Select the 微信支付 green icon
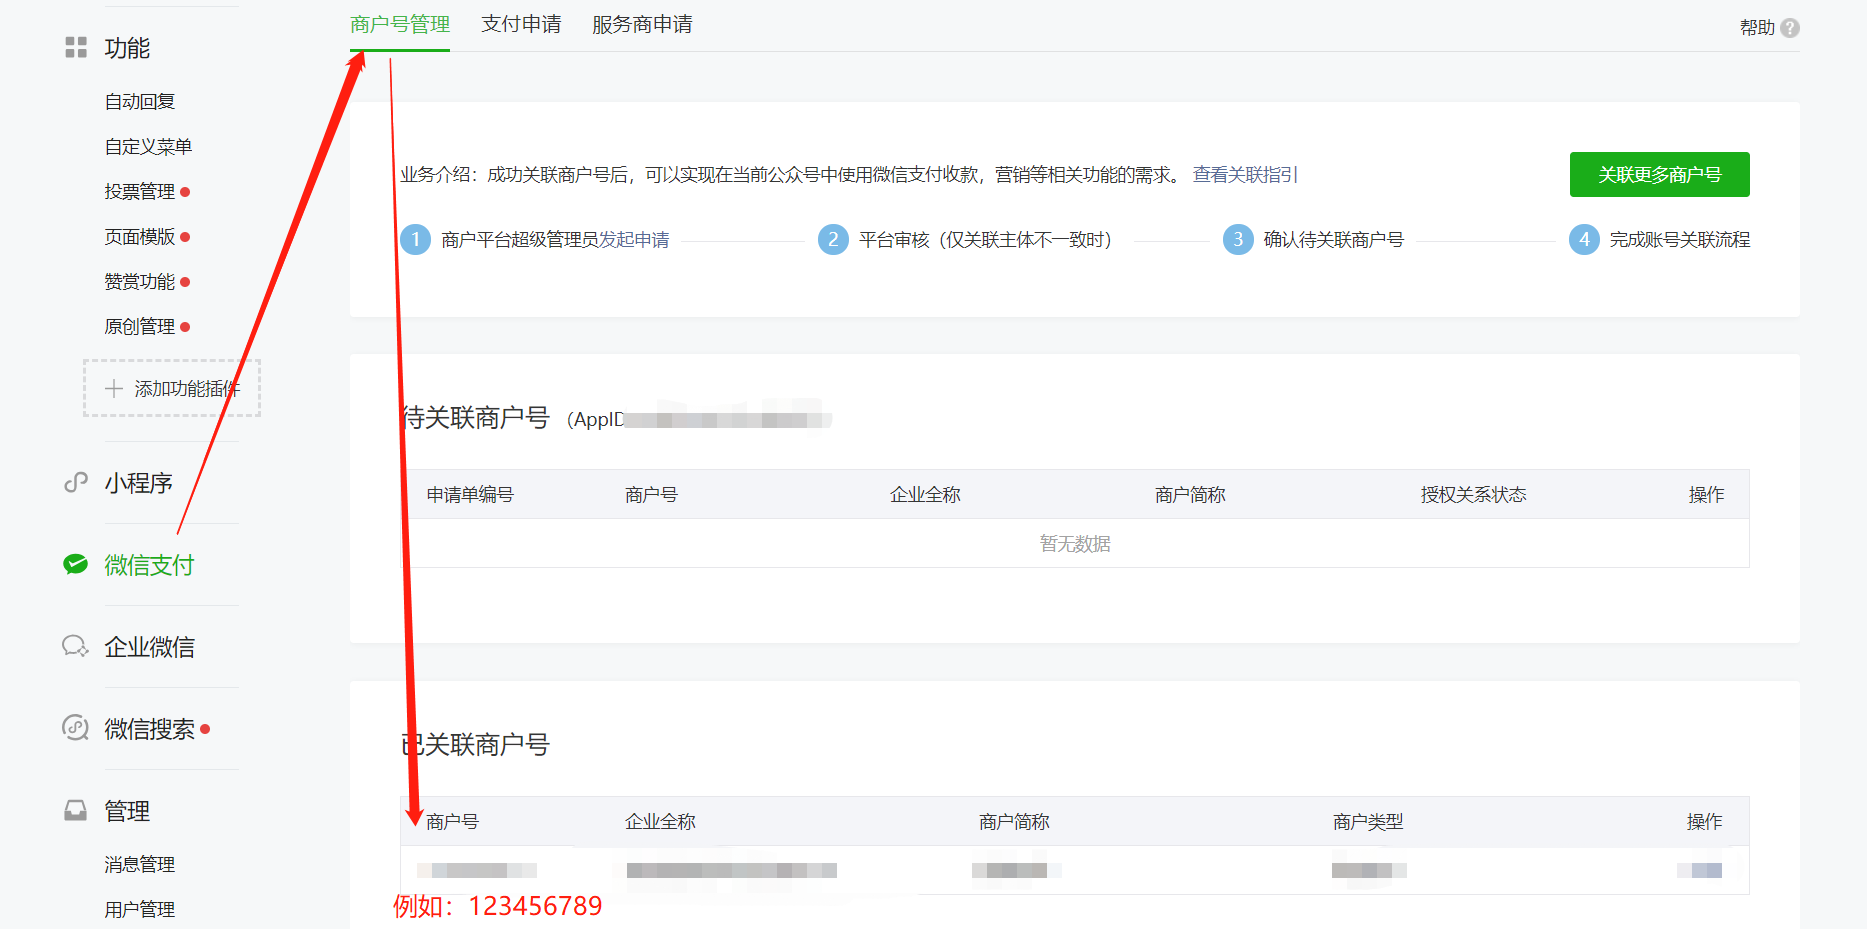Screen dimensions: 1867x929 click(75, 564)
